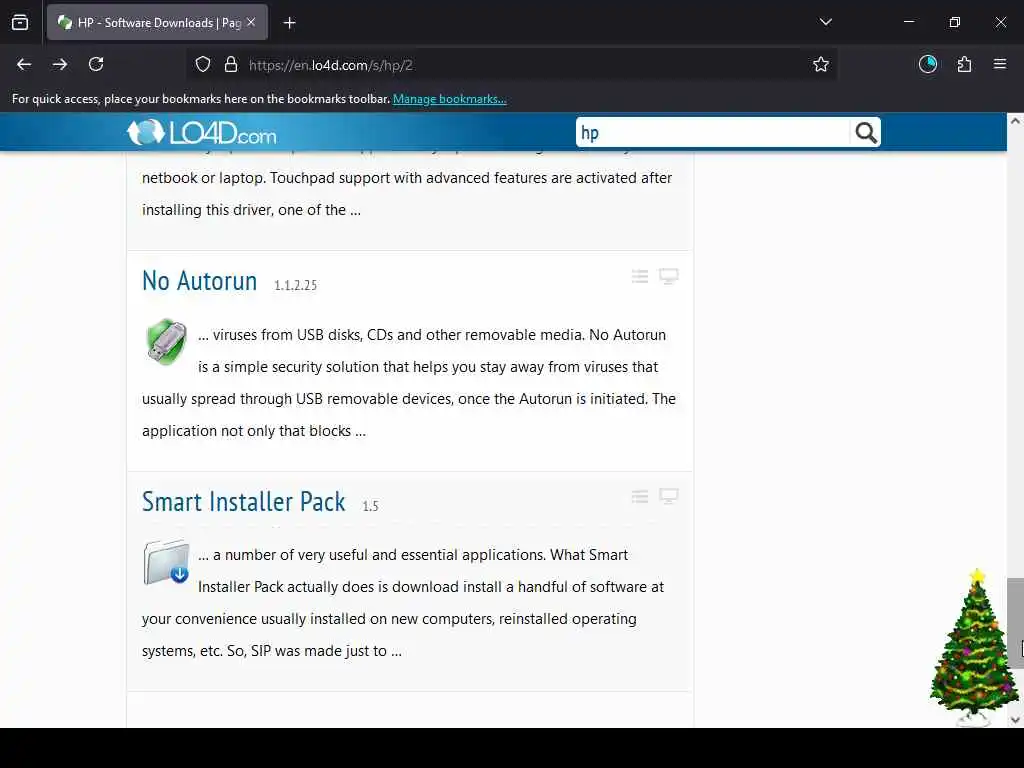Viewport: 1024px width, 768px height.
Task: Click the Manage bookmarks link
Action: (449, 99)
